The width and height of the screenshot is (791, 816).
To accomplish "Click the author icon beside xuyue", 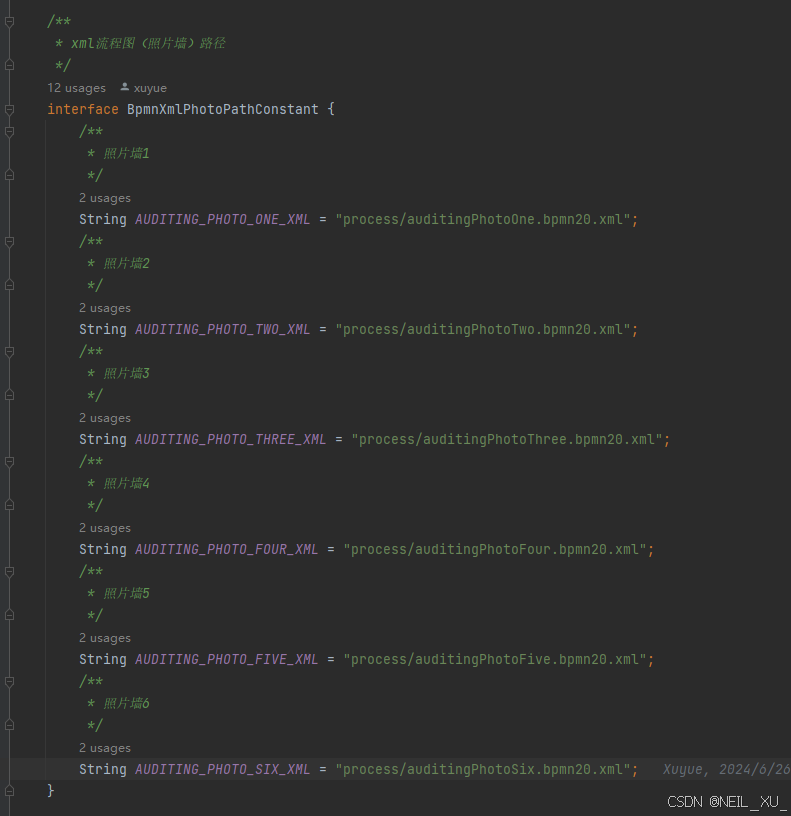I will (124, 88).
